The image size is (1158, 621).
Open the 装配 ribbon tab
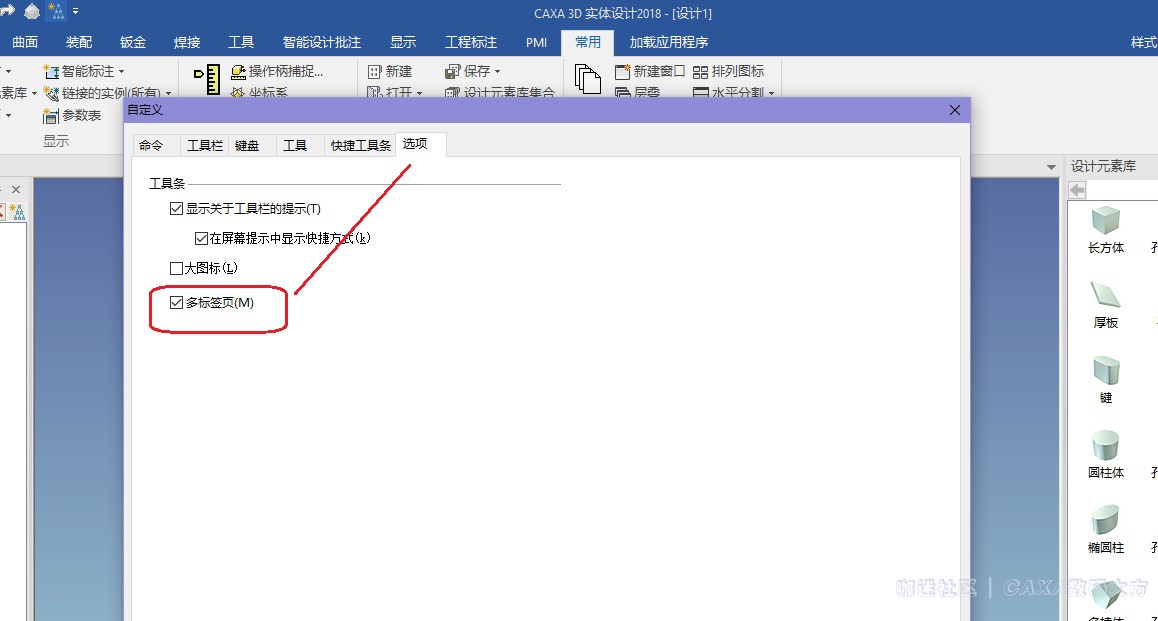[x=79, y=42]
